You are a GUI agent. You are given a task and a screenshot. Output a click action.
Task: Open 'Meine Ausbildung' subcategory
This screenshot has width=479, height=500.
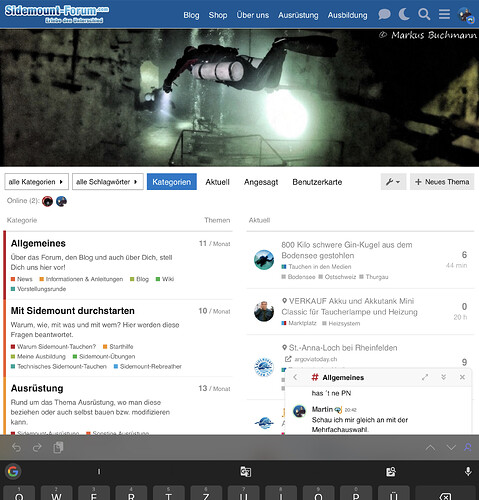(x=38, y=356)
